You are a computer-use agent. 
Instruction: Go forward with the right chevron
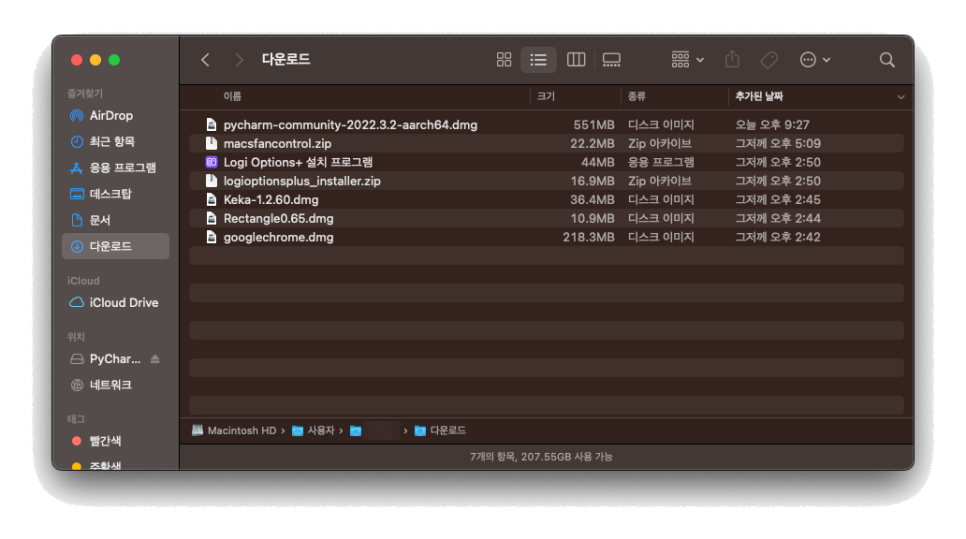pos(239,60)
